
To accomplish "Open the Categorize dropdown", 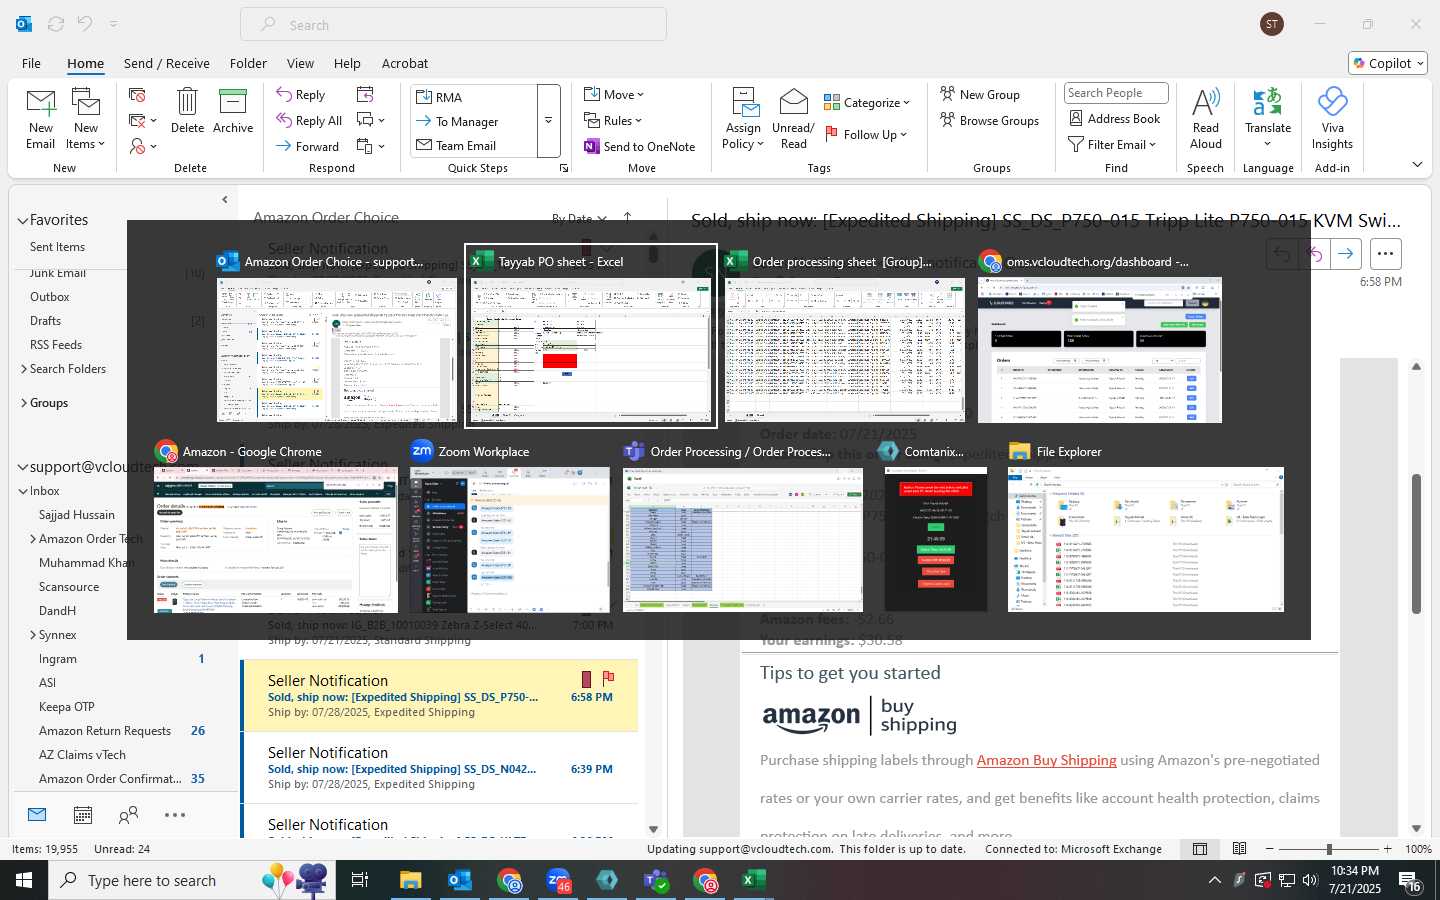I will point(867,102).
